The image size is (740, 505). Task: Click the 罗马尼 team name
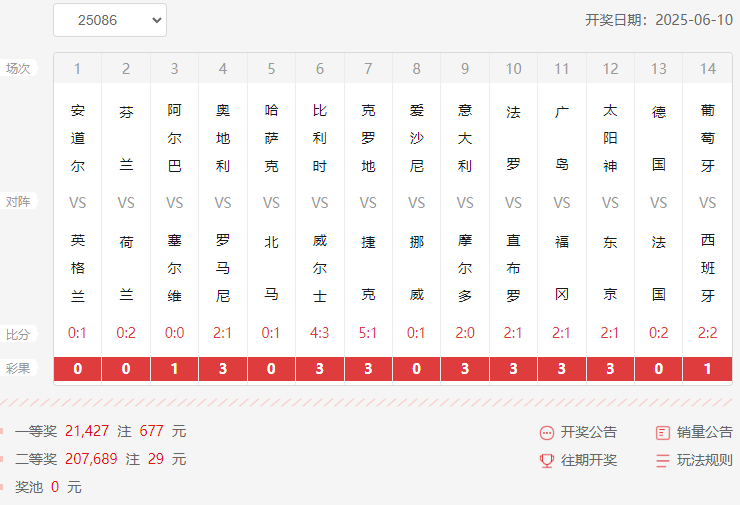coord(223,268)
